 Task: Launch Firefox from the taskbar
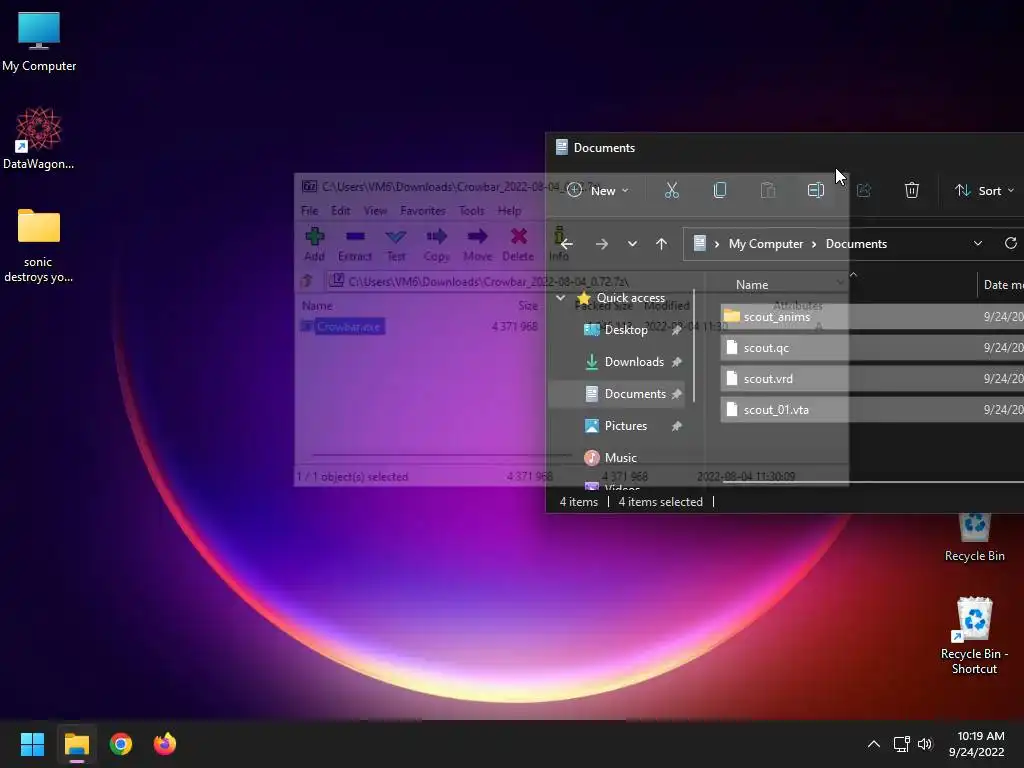(165, 744)
